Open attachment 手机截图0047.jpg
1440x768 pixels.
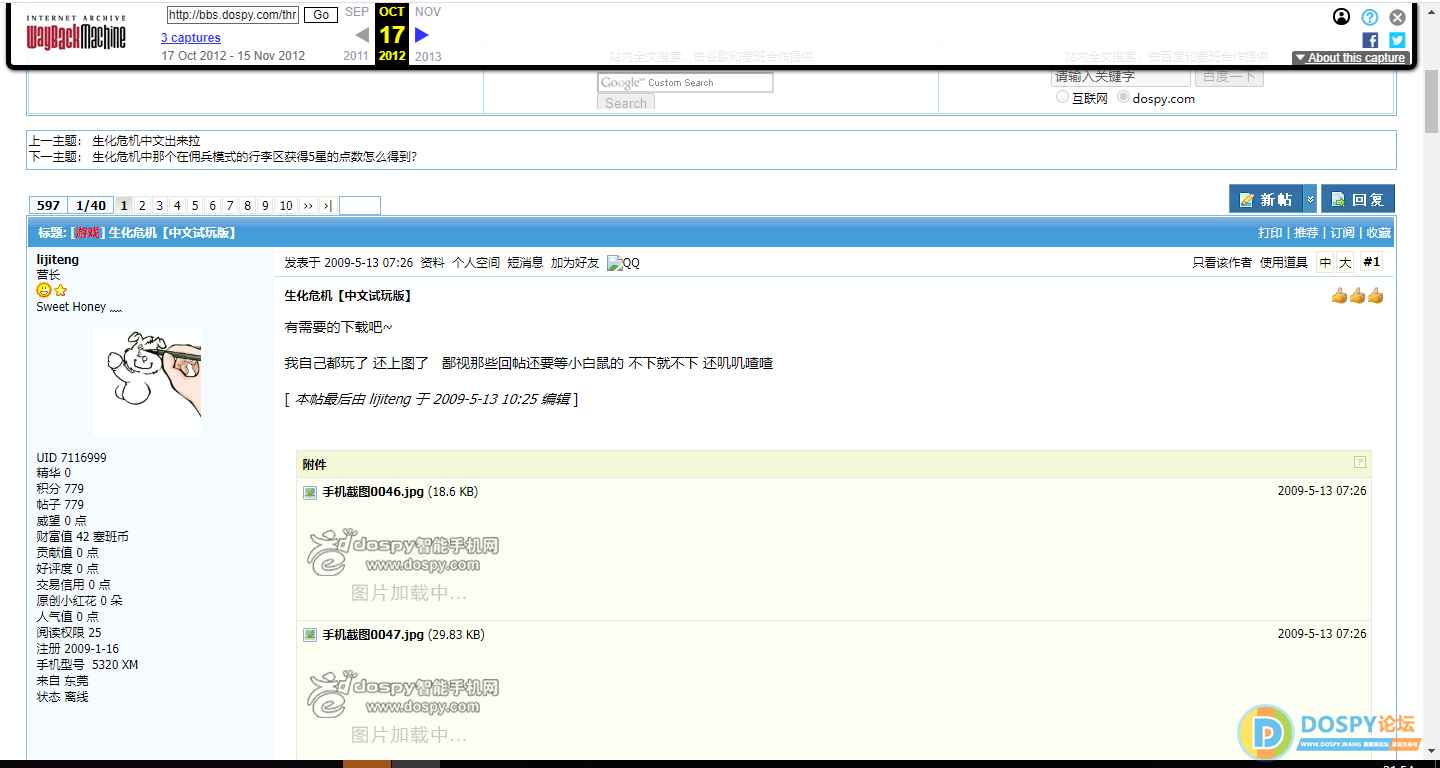point(373,634)
